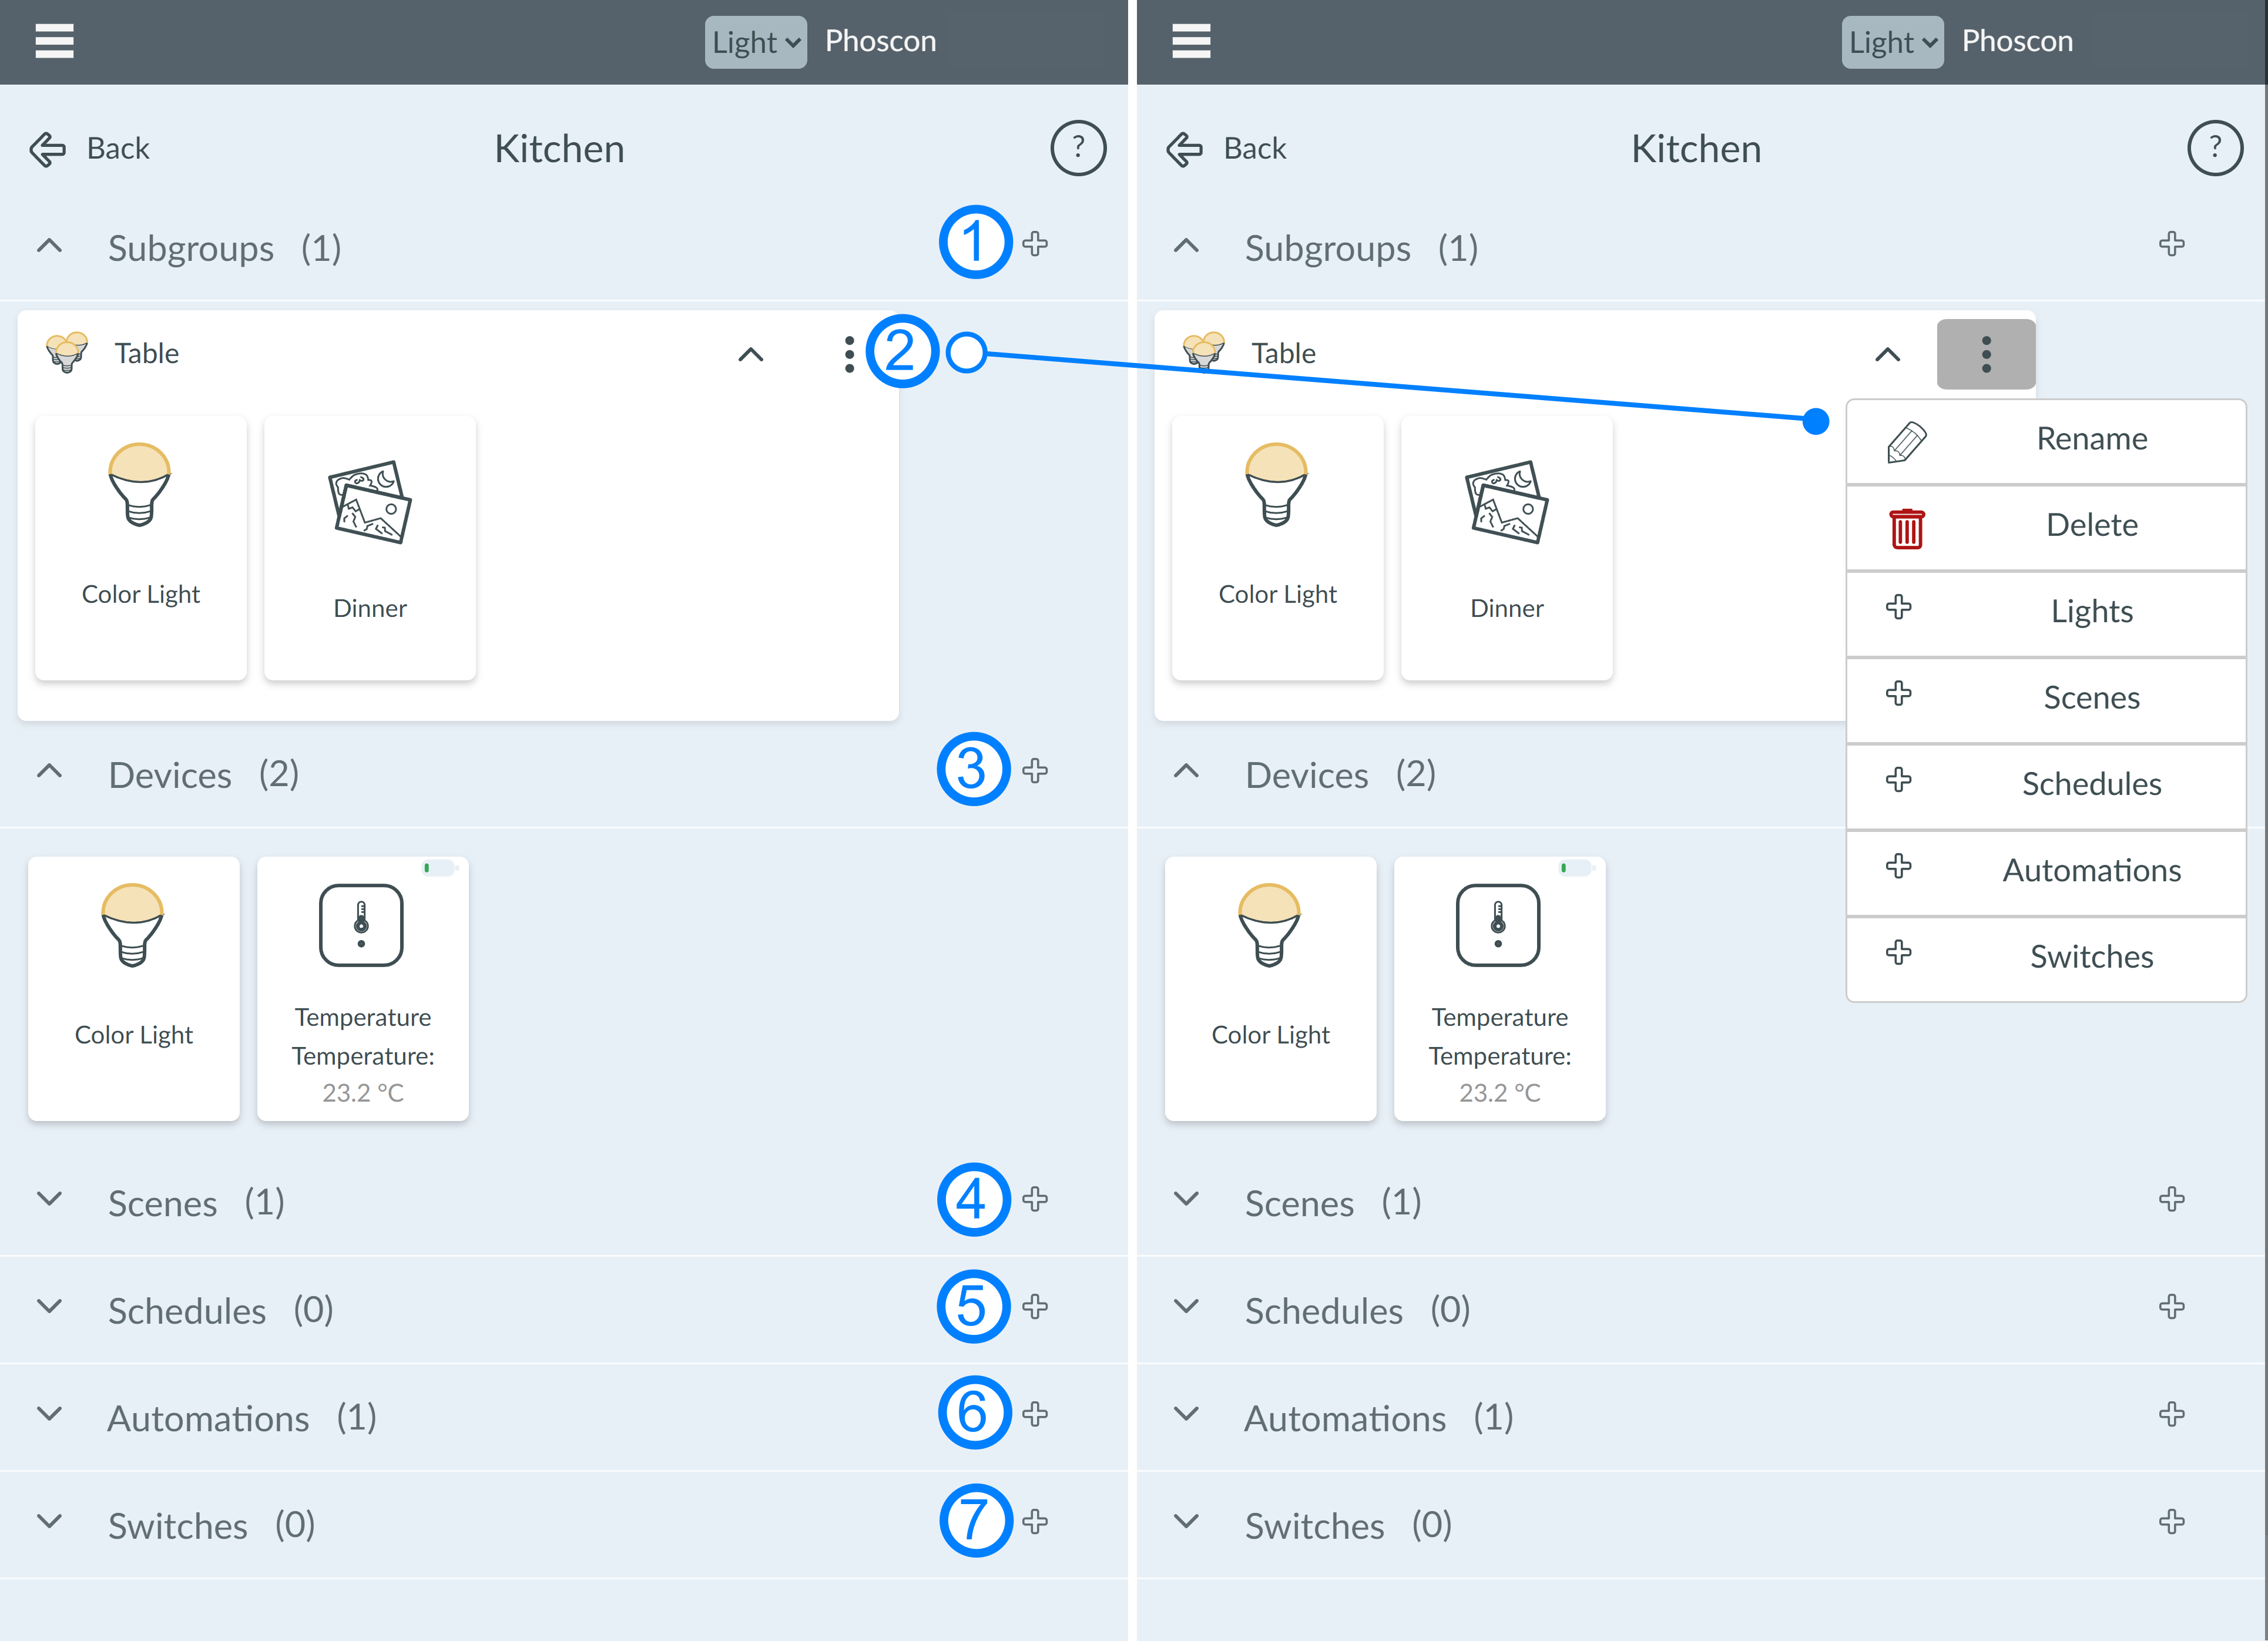The image size is (2268, 1641).
Task: Click highlighted three-dot button in right panel
Action: tap(1986, 354)
